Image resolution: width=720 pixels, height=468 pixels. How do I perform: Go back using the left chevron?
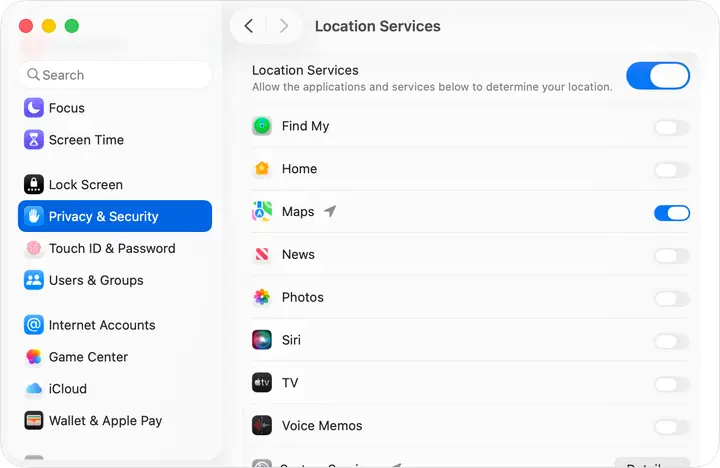249,27
